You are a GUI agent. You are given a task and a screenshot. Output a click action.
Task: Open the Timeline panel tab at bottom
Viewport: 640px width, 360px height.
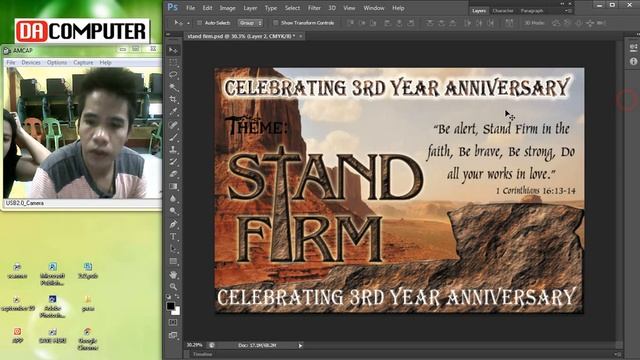203,354
